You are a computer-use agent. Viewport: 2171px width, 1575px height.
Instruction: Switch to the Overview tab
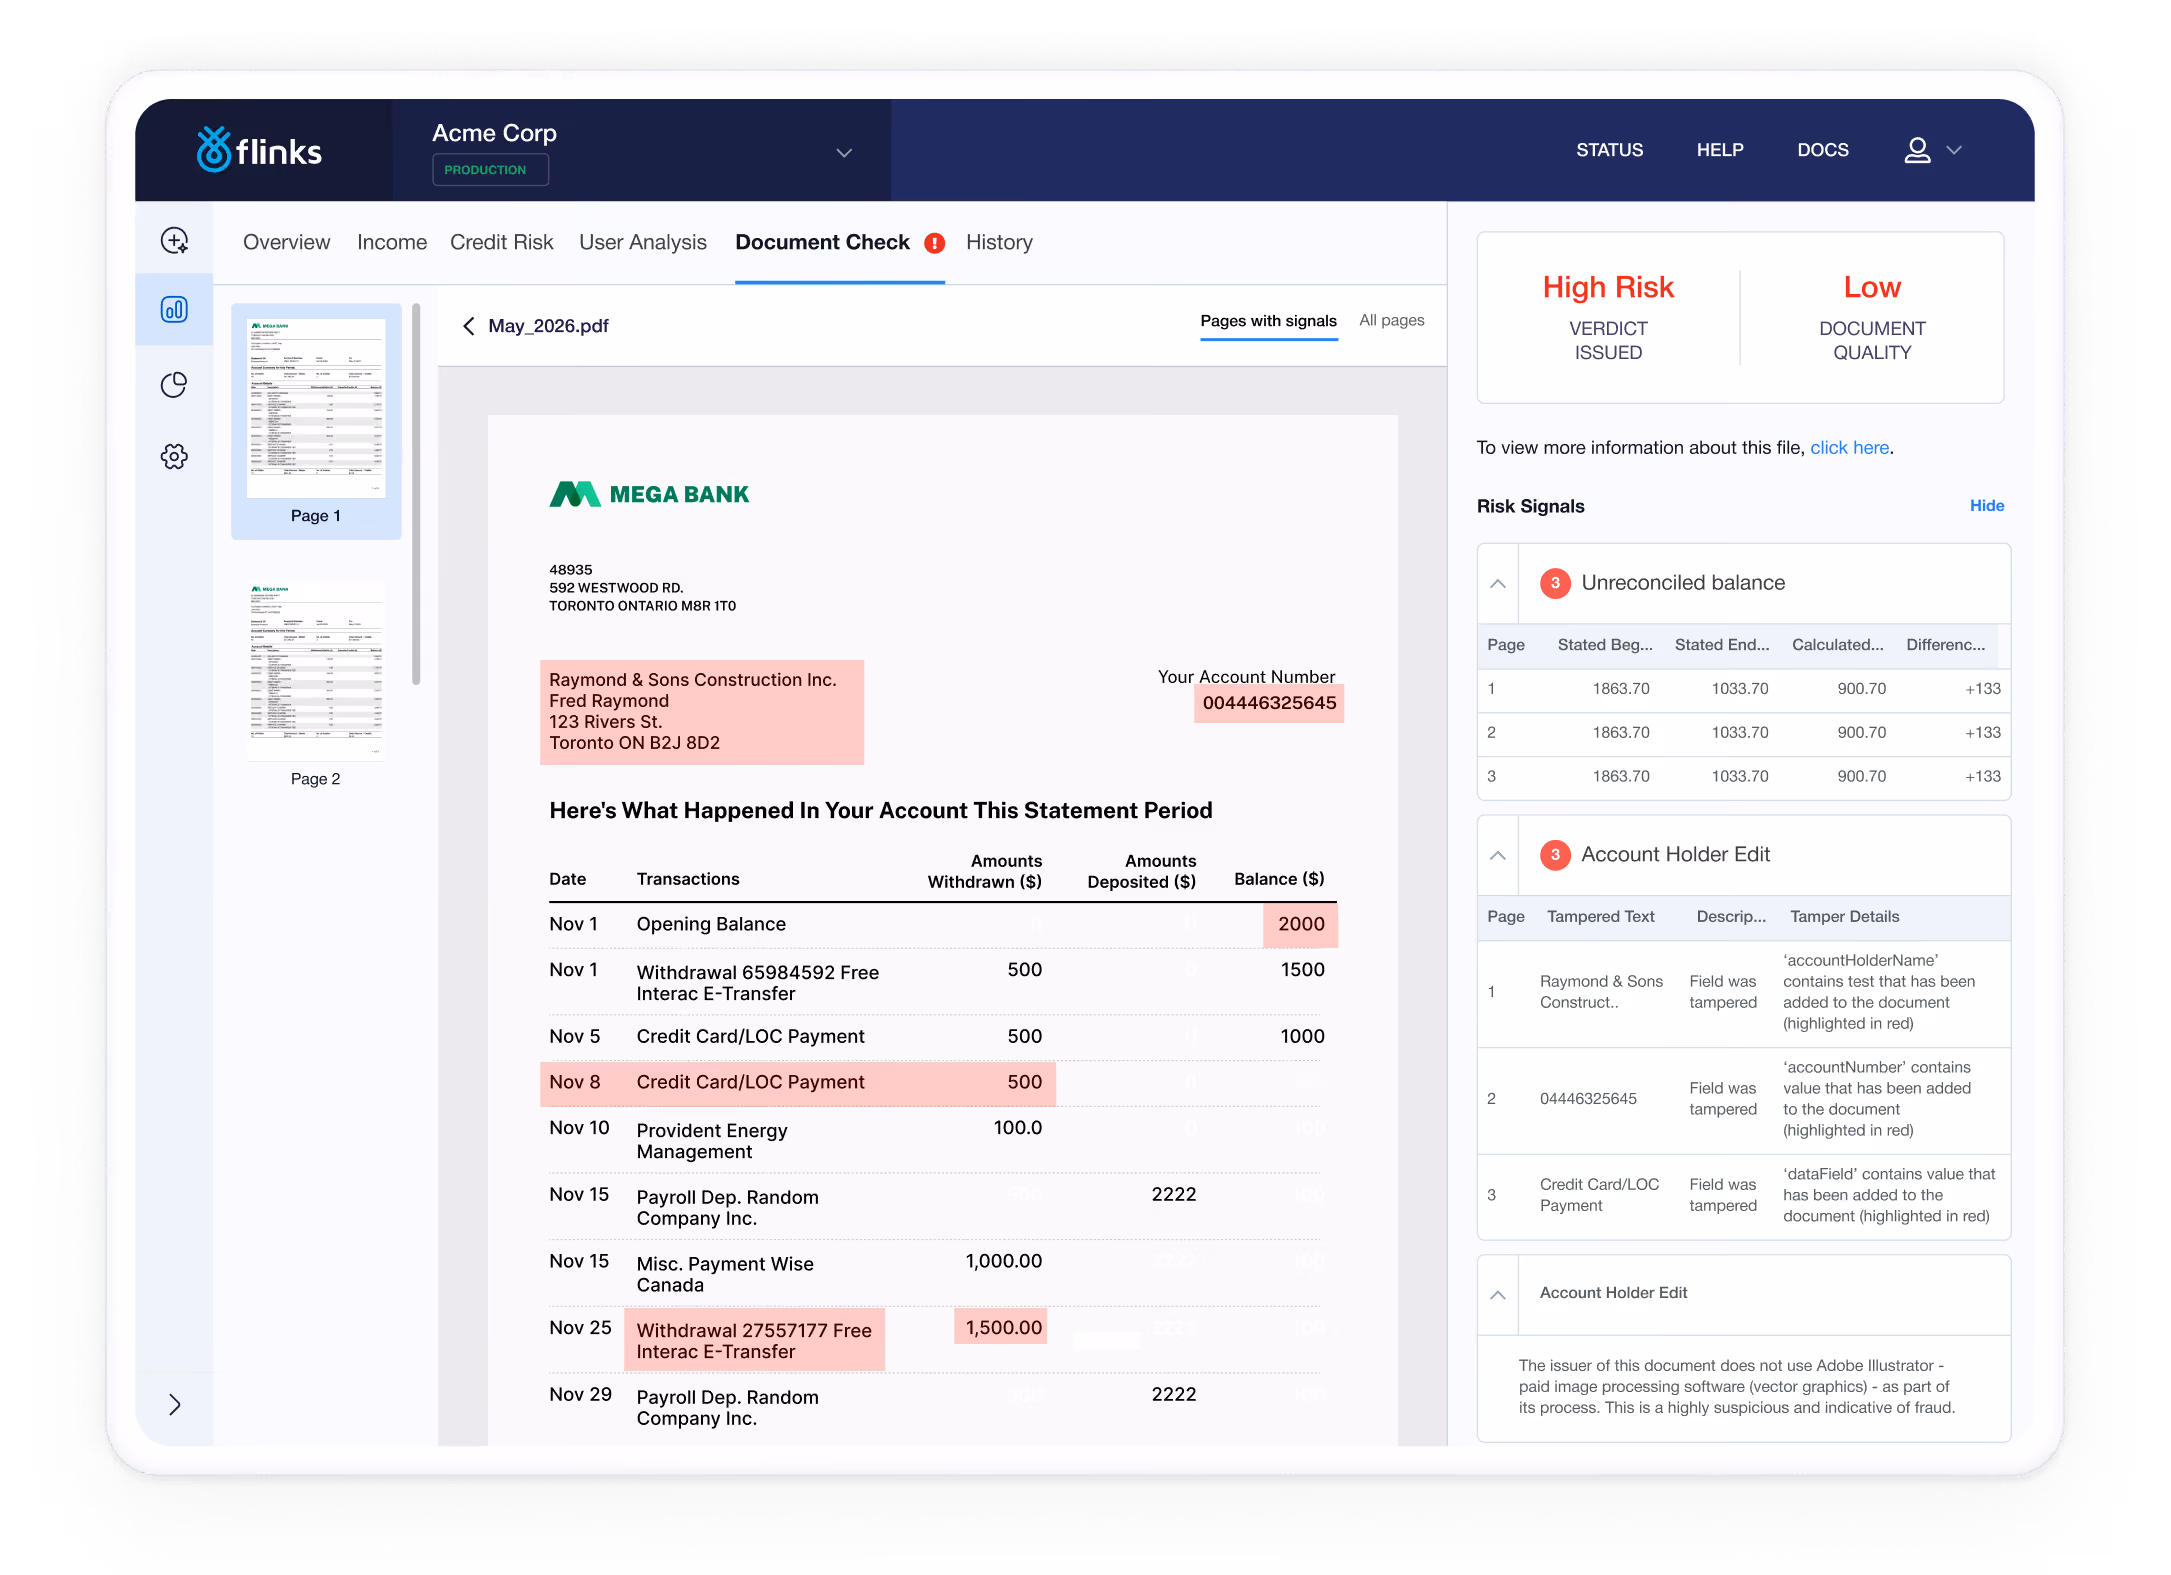(286, 243)
